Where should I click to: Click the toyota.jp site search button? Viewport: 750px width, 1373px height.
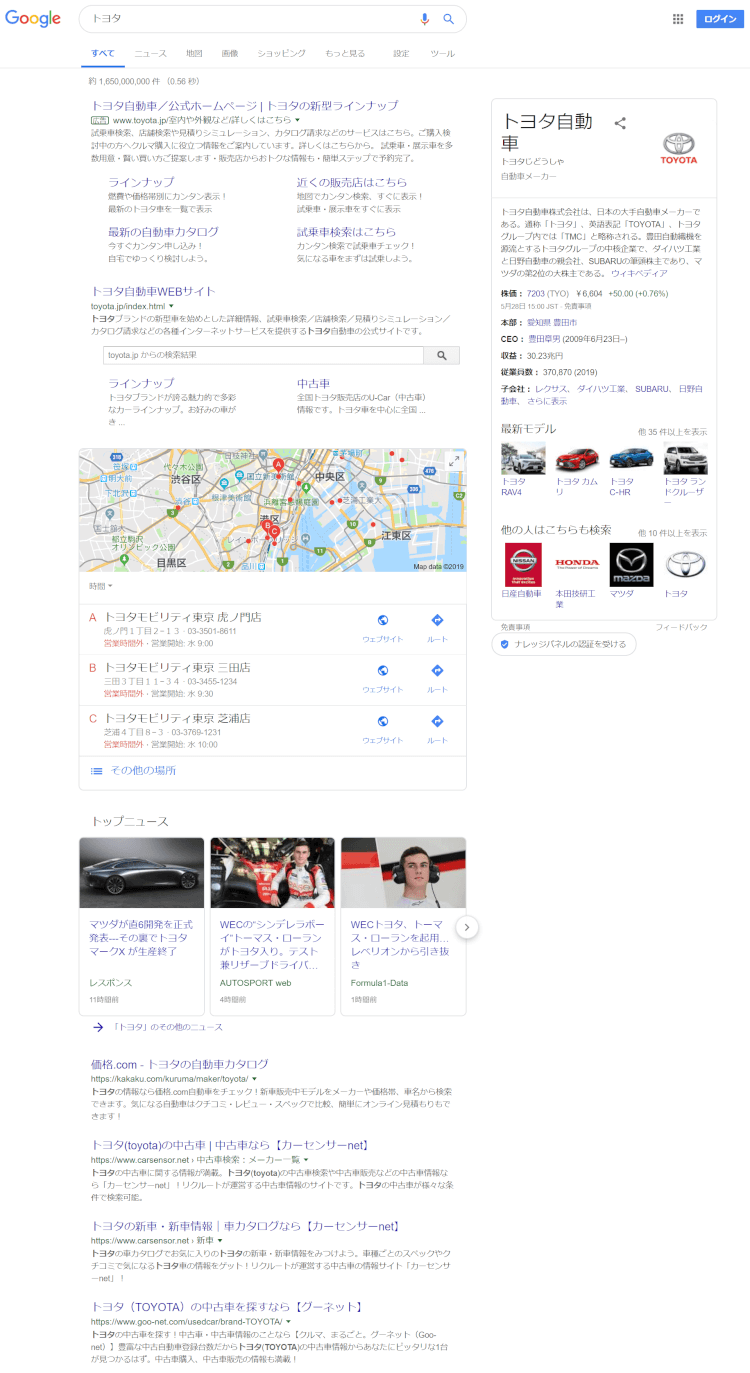pos(442,355)
